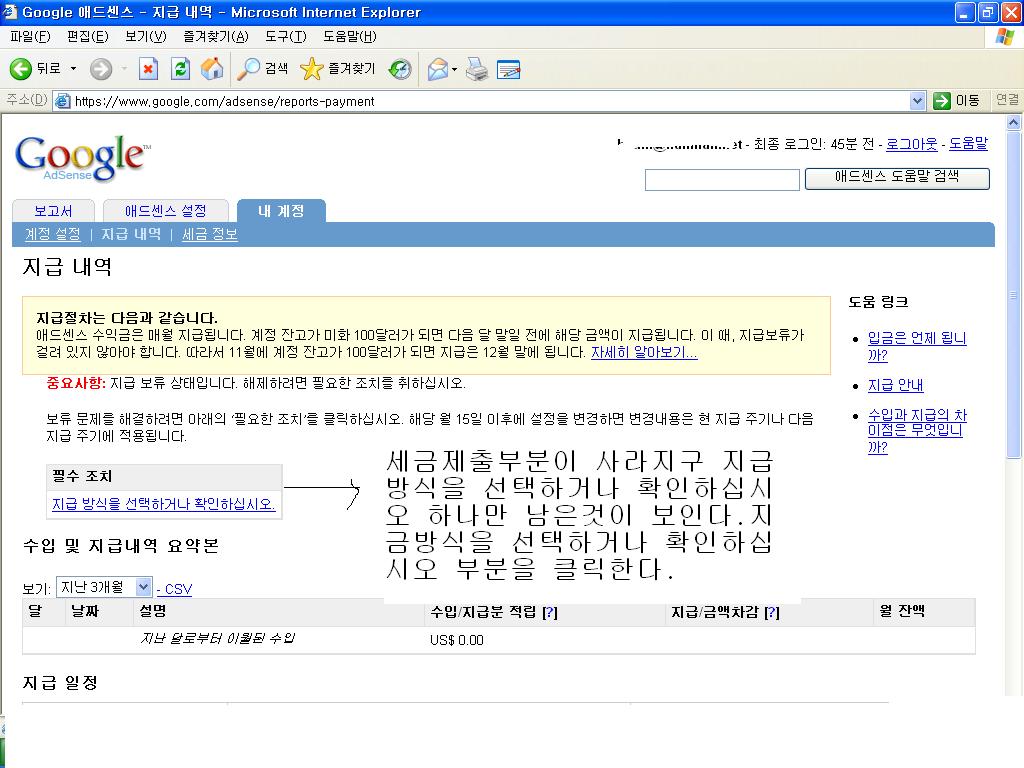
Task: Click 지급 방식을 선택하거나 확인하십시오 link
Action: click(163, 504)
